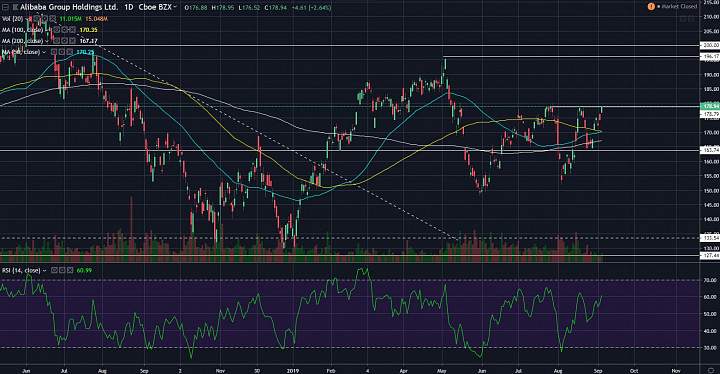Image resolution: width=720 pixels, height=374 pixels.
Task: Open settings for the MA (100, close) indicator
Action: (x=64, y=30)
